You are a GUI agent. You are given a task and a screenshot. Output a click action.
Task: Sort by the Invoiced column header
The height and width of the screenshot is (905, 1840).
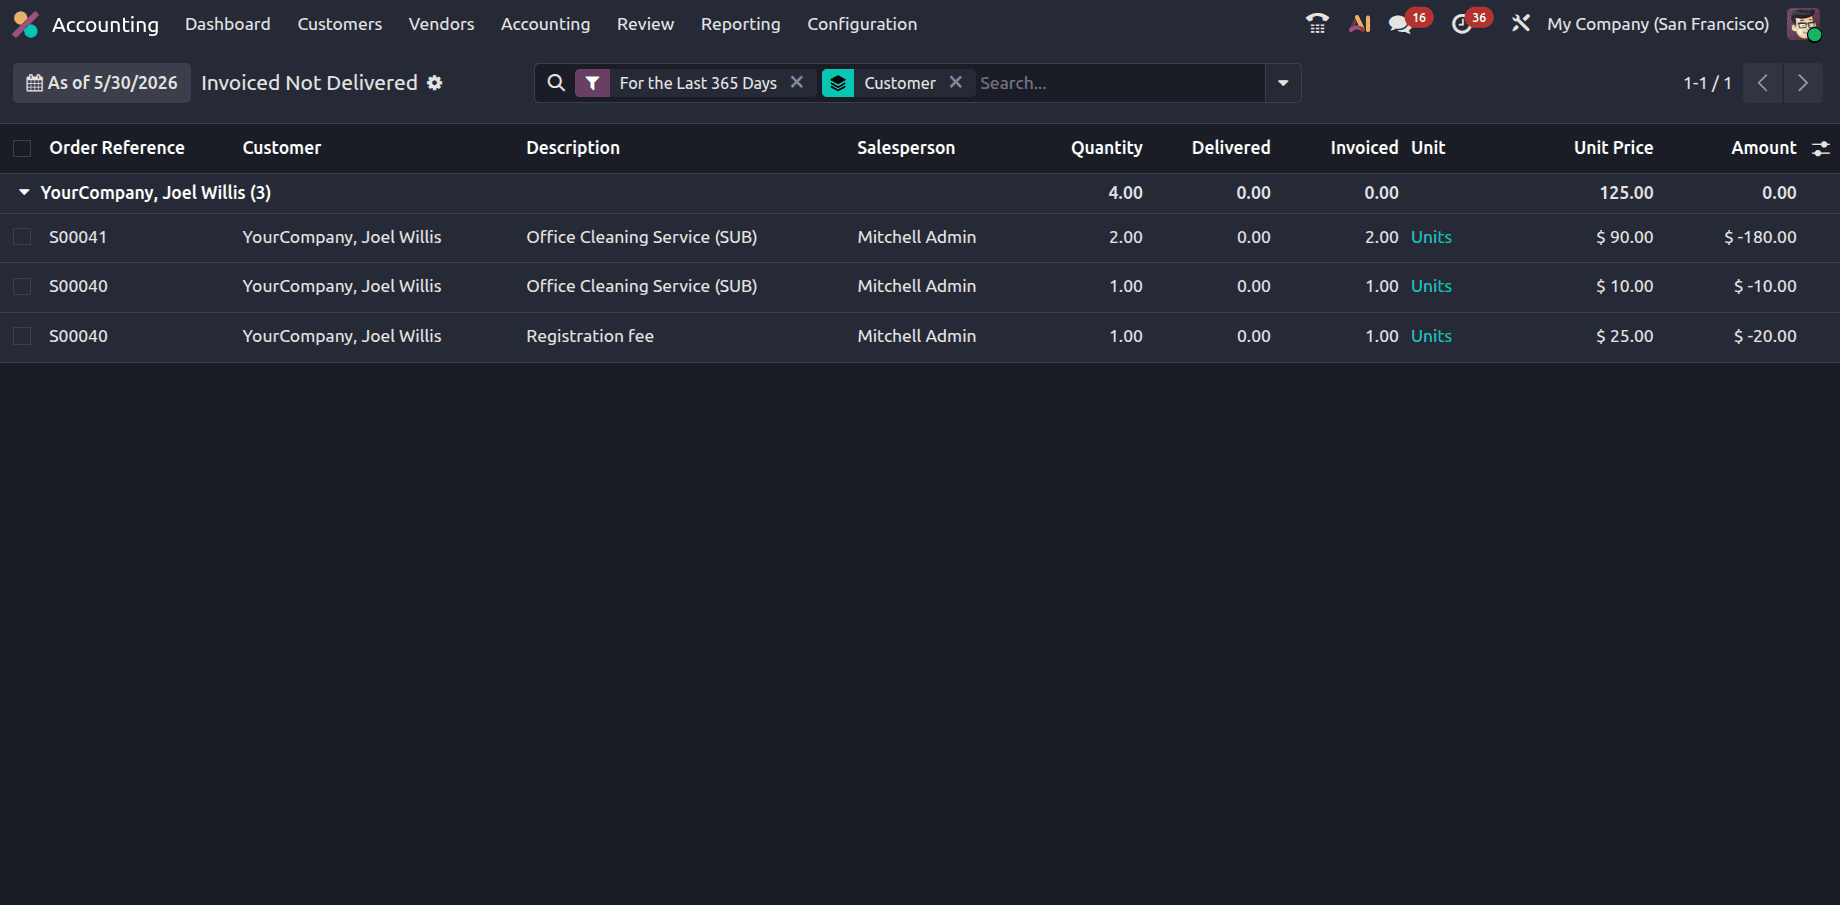coord(1364,148)
